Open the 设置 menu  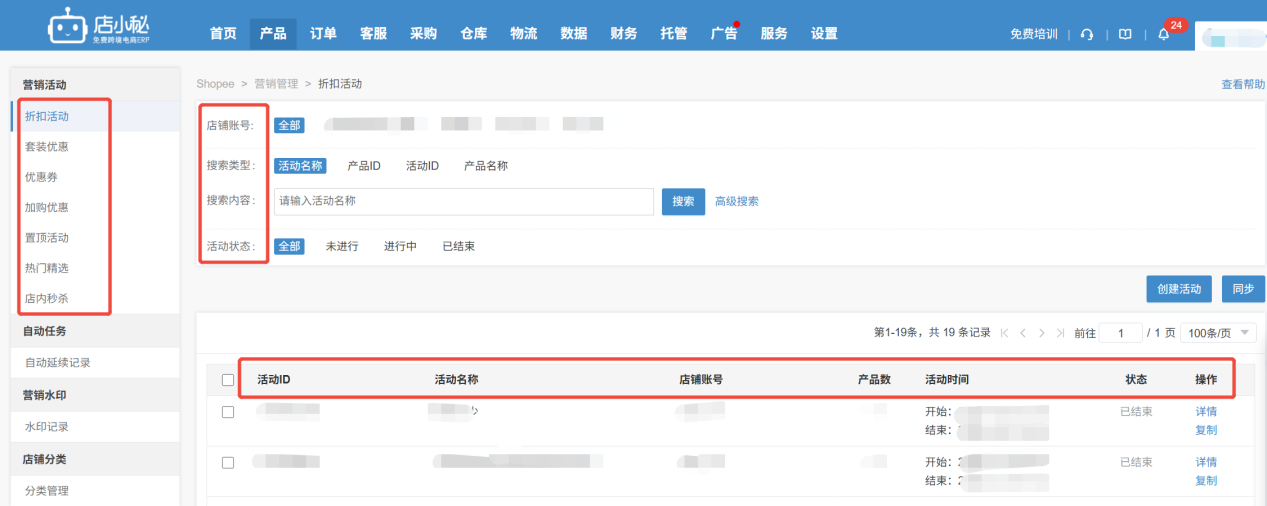(x=824, y=34)
